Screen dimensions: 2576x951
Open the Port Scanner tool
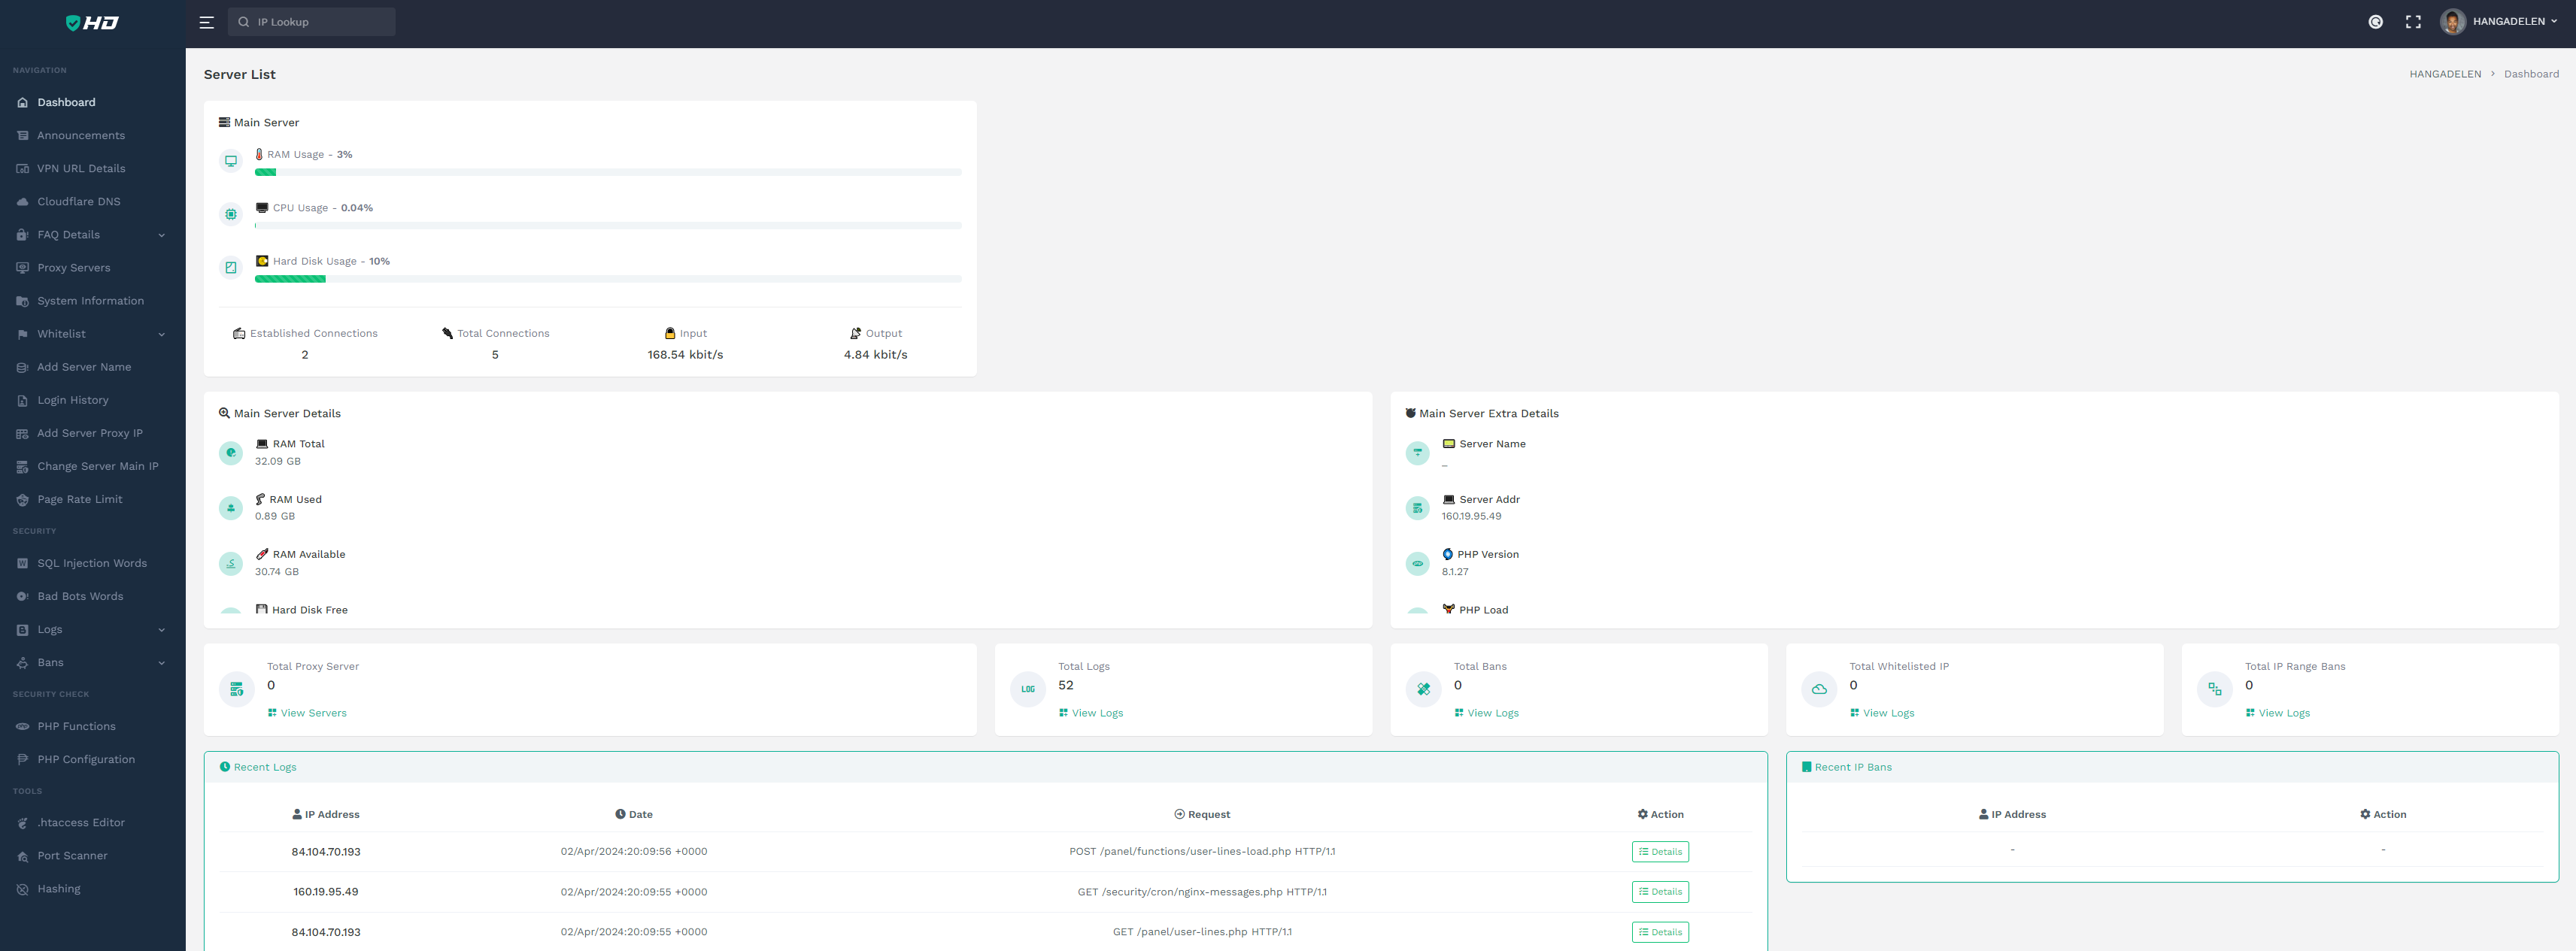72,856
